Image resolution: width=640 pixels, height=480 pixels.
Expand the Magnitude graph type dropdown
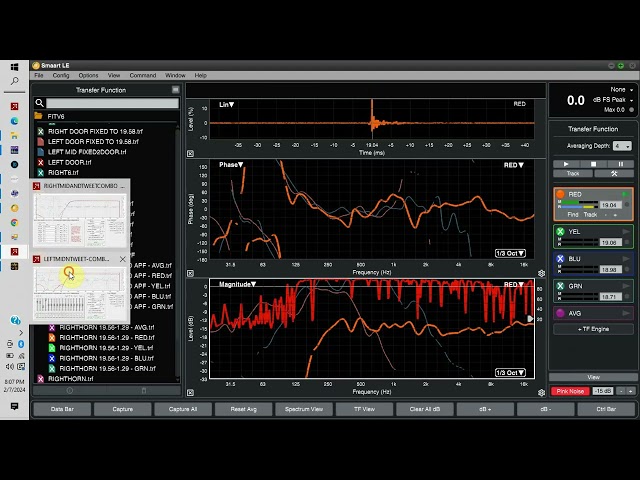(238, 284)
